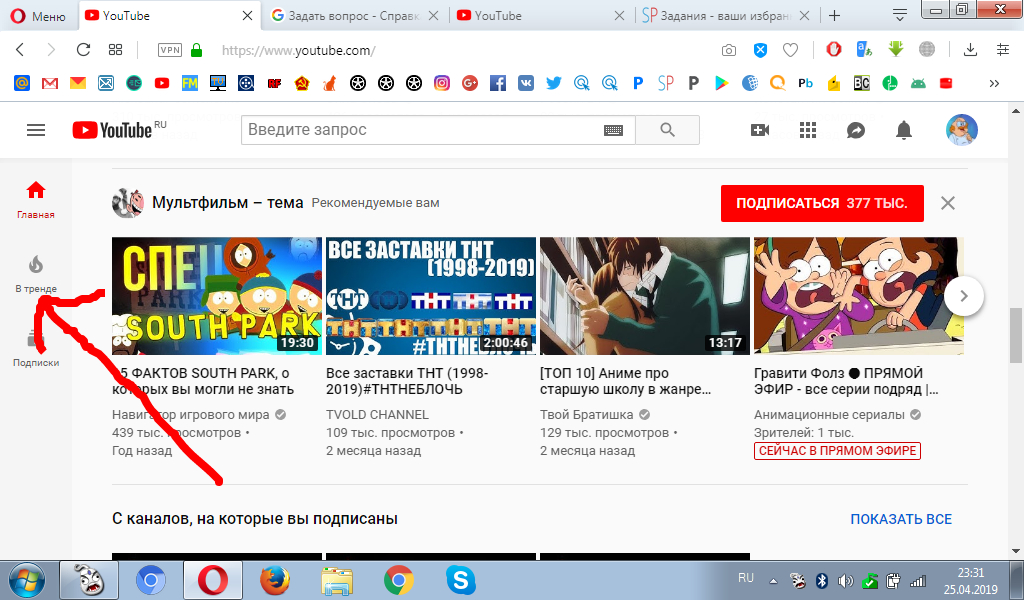Open the volume speaker tray icon
This screenshot has width=1024, height=600.
[845, 580]
